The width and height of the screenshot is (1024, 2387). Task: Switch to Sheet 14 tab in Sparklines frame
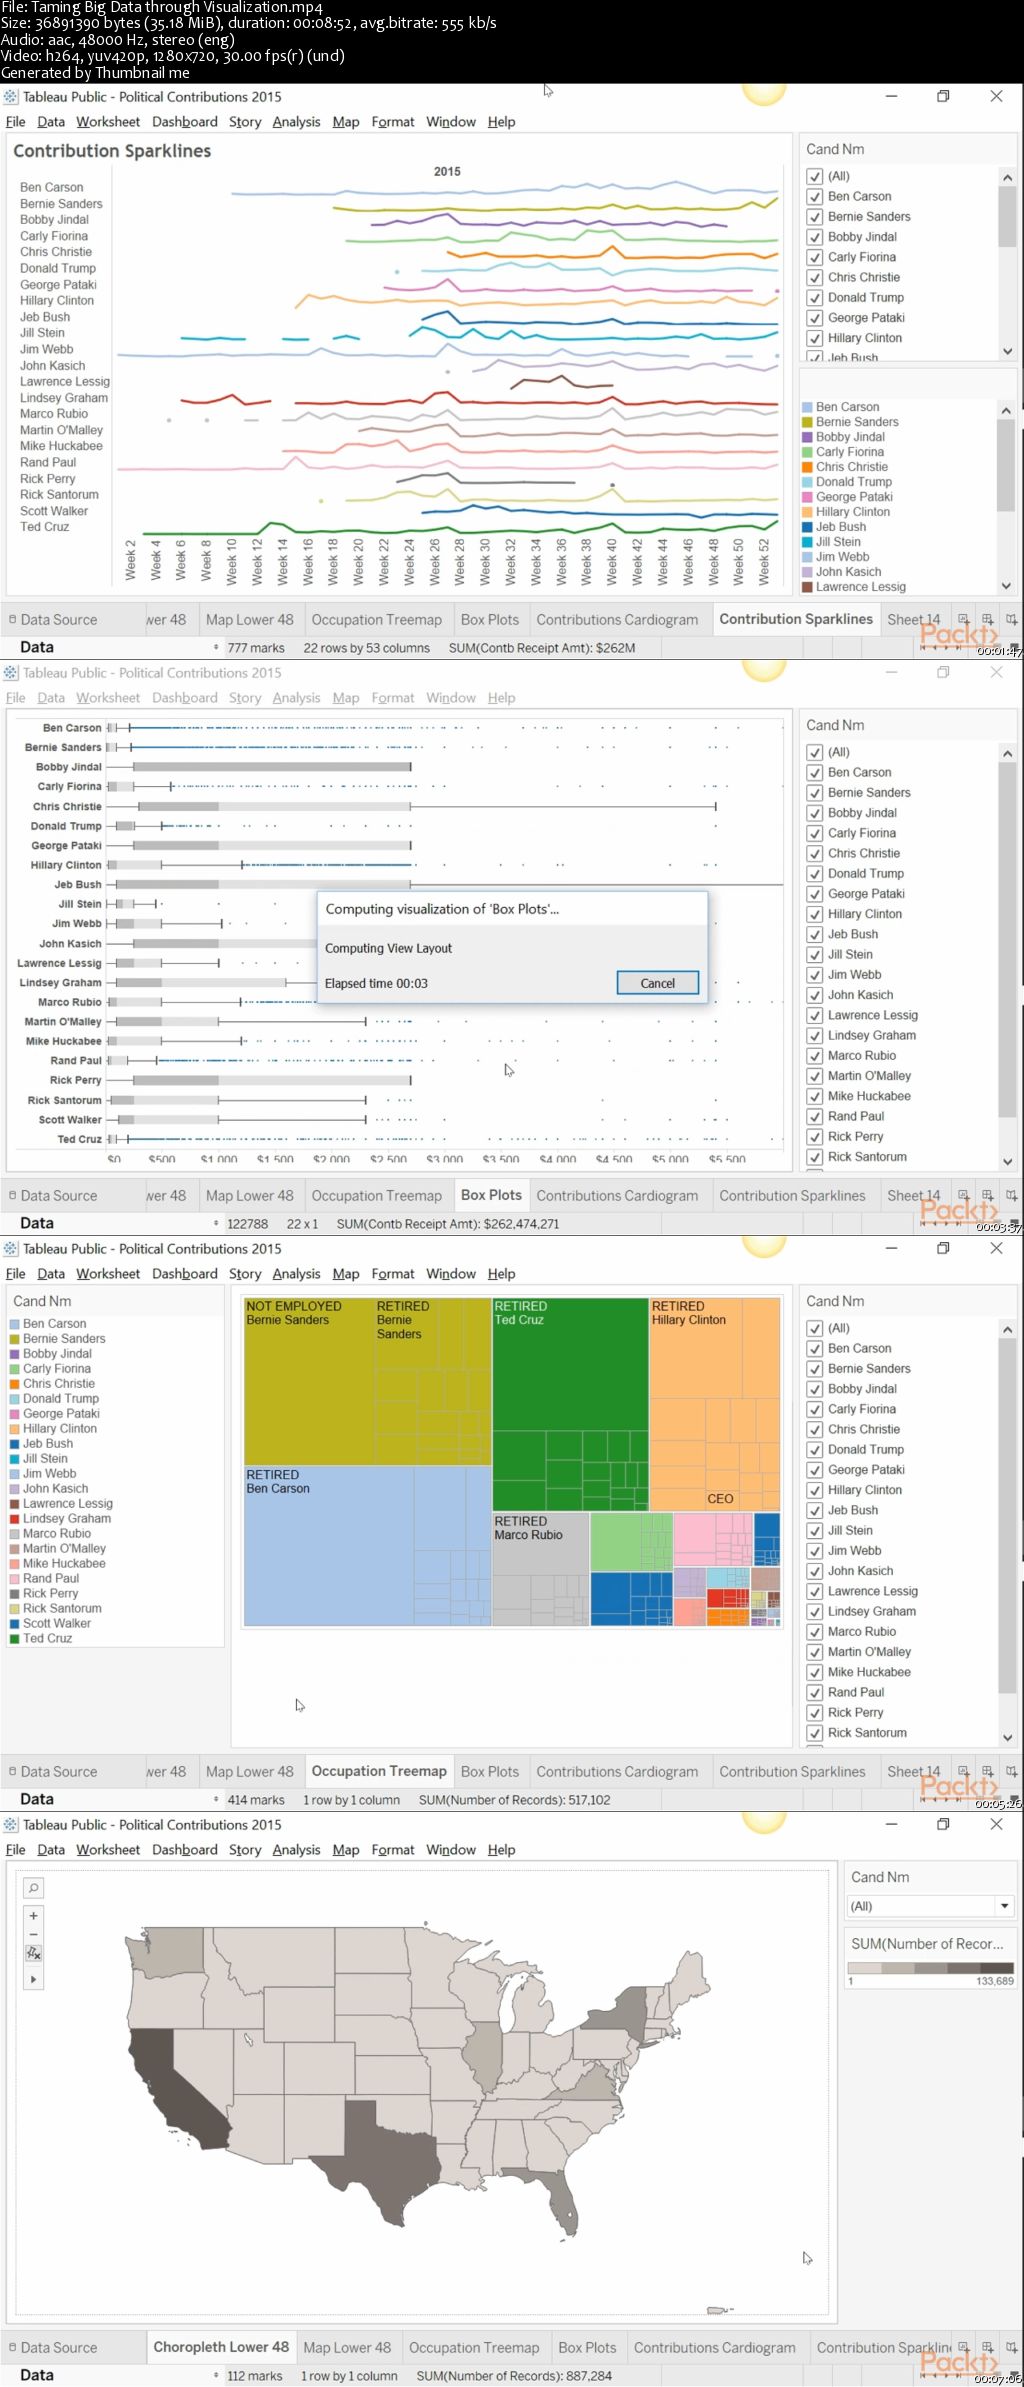[913, 620]
